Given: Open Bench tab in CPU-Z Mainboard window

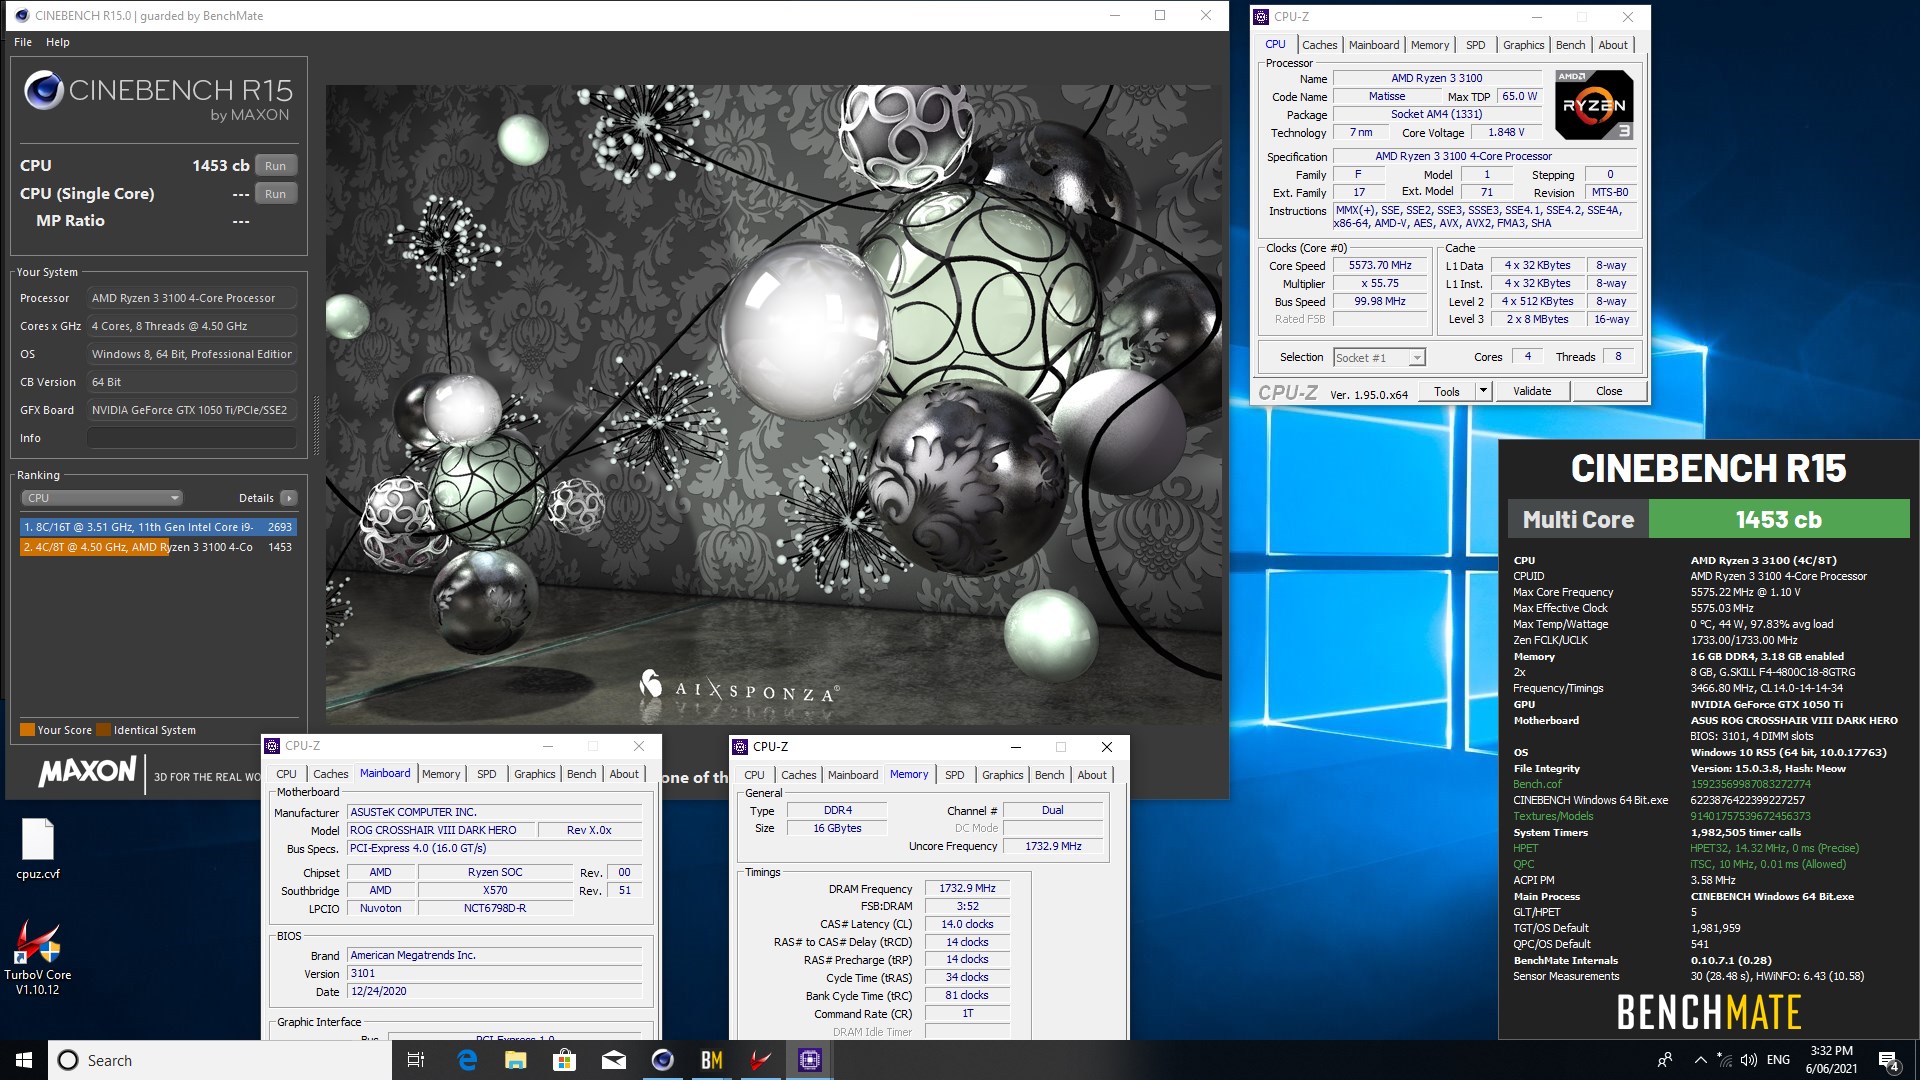Looking at the screenshot, I should (x=581, y=774).
